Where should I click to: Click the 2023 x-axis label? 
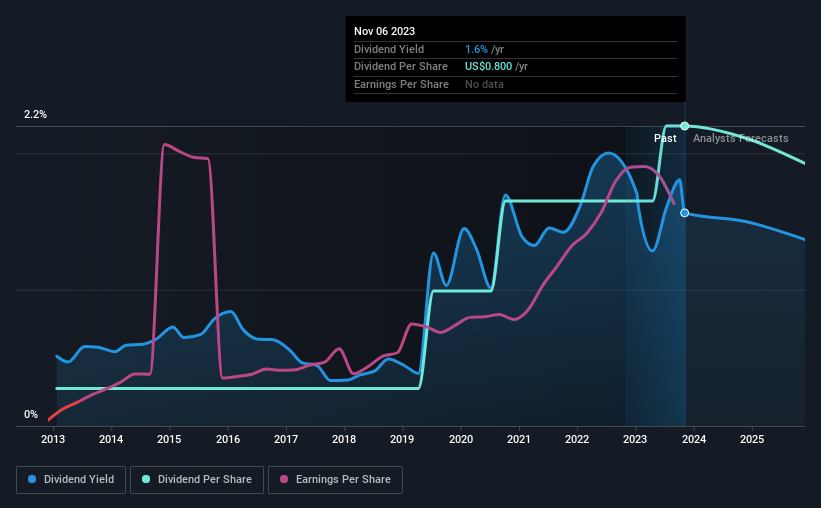[x=635, y=439]
